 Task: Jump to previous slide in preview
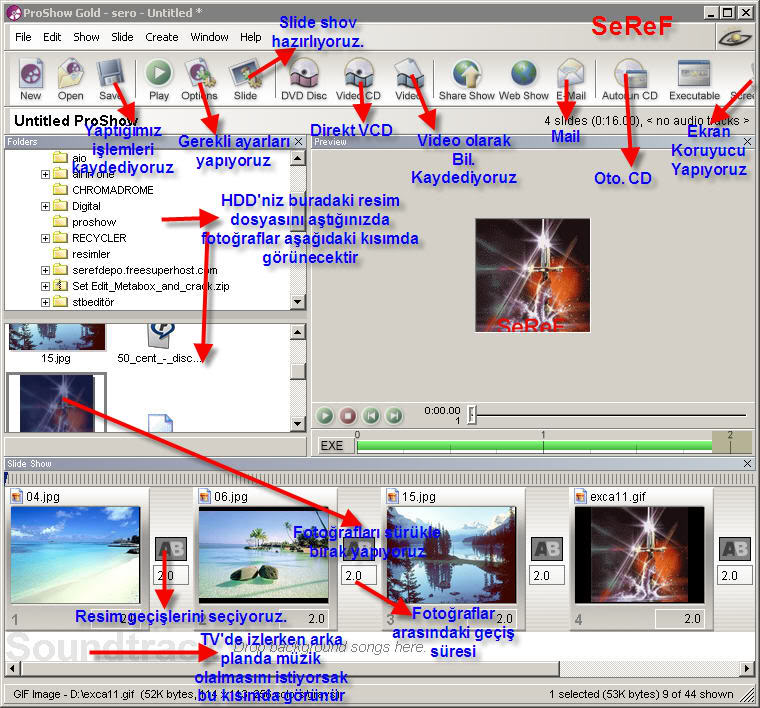click(371, 415)
